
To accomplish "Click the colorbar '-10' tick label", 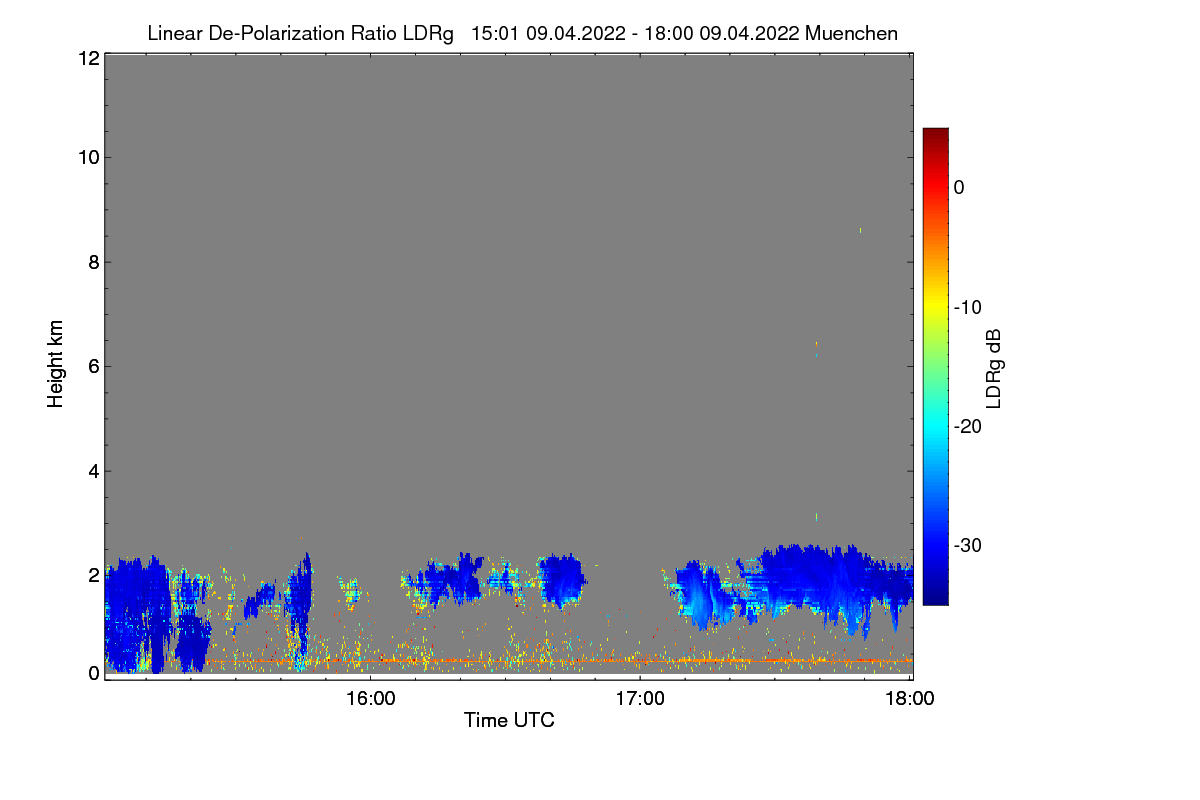I will pyautogui.click(x=968, y=307).
